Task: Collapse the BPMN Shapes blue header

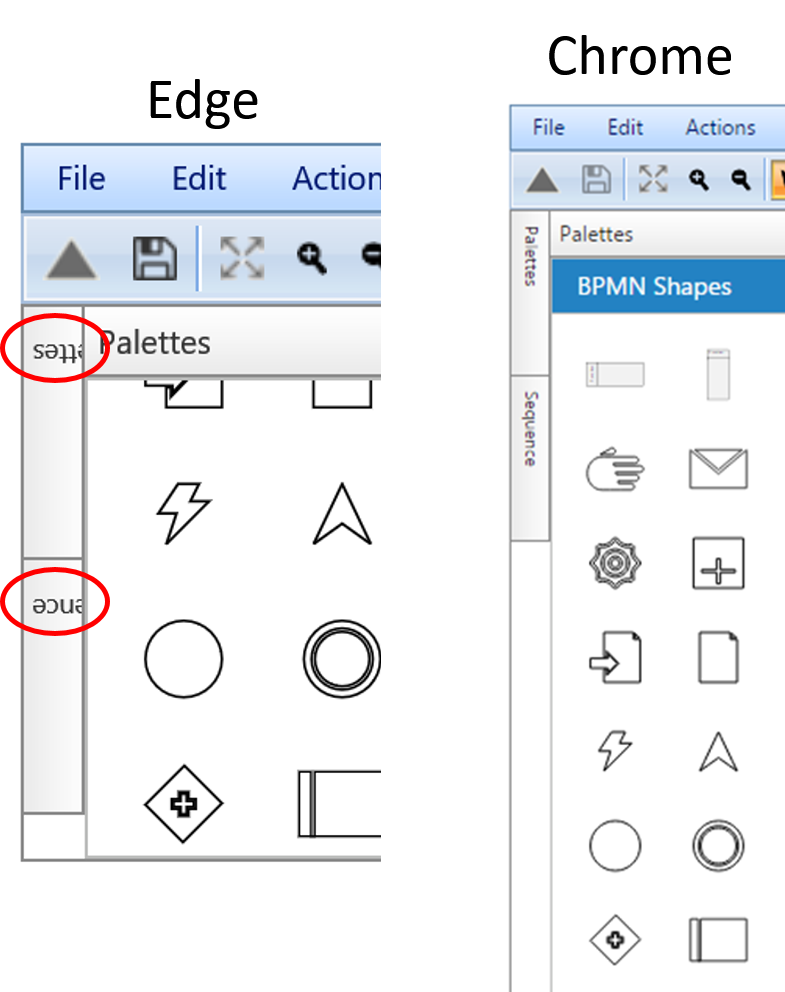Action: 668,286
